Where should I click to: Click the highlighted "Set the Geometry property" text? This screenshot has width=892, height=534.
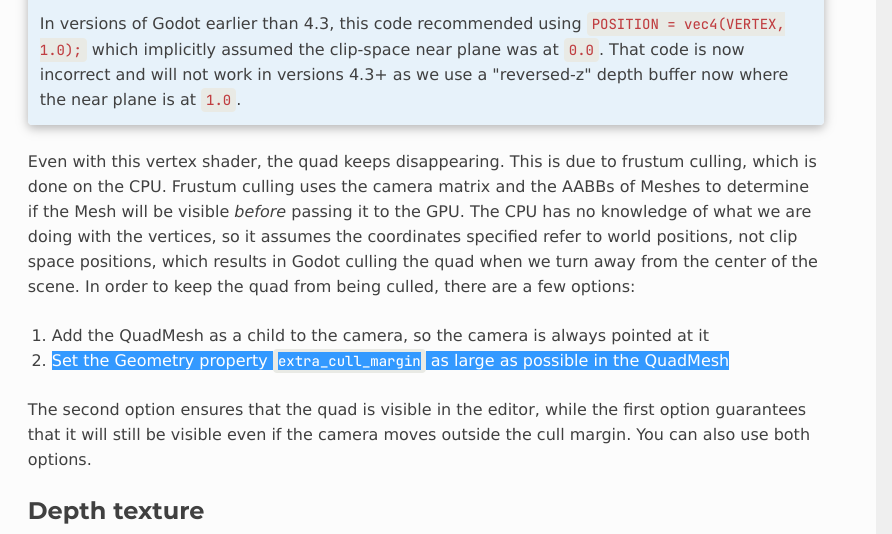160,360
